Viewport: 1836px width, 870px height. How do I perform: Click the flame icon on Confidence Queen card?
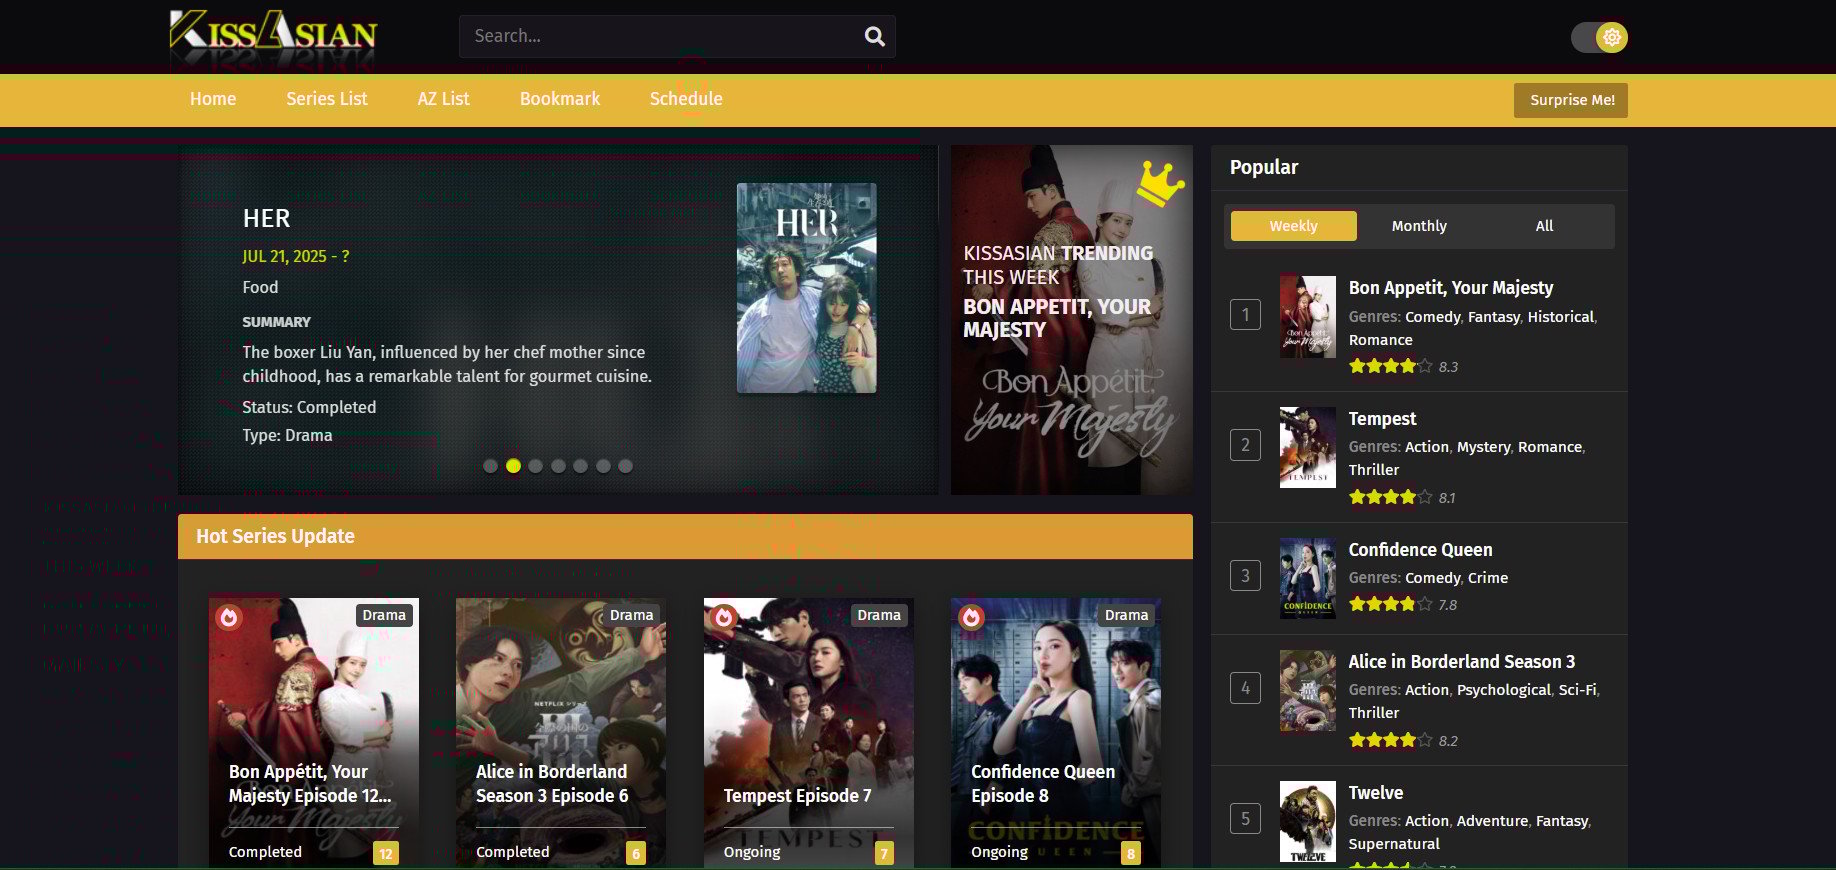971,618
